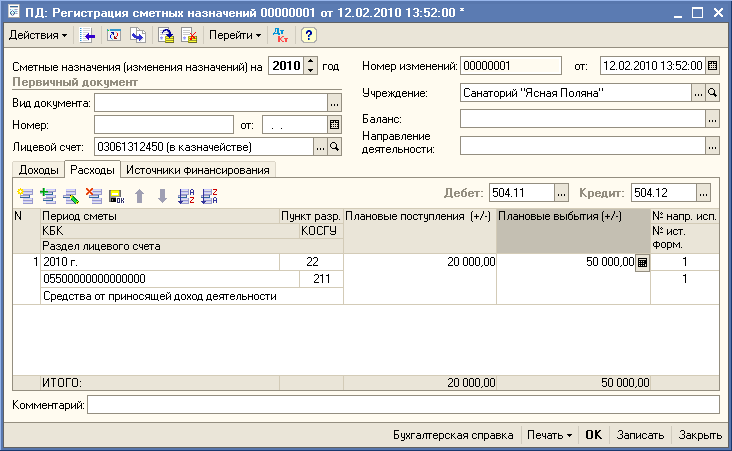Delete the current table row
The width and height of the screenshot is (732, 451).
point(94,195)
